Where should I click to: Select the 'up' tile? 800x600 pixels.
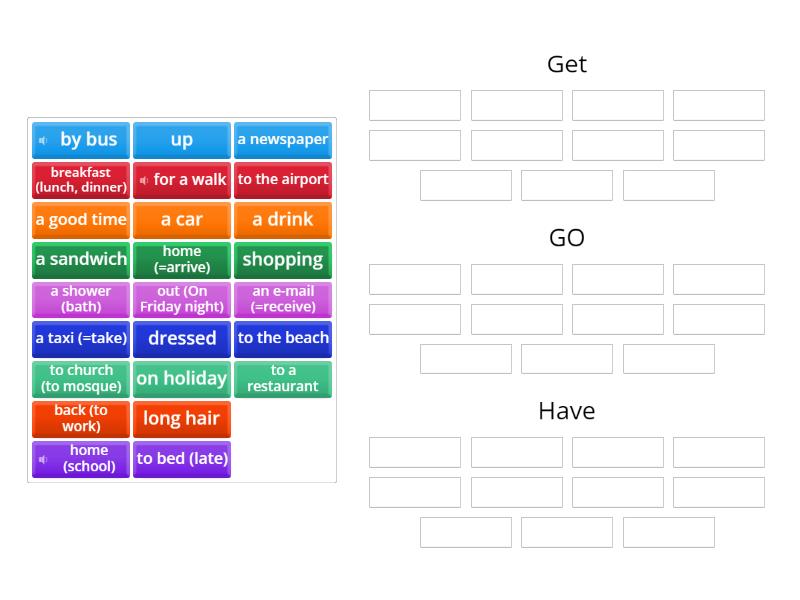coord(181,140)
